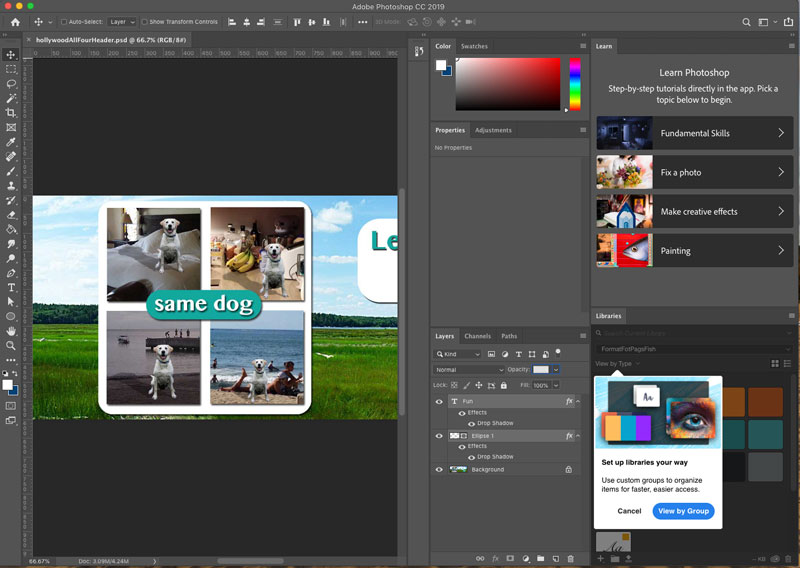Collapse effects on Ellipse 1 layer
Viewport: 800px width, 568px height.
(x=578, y=436)
